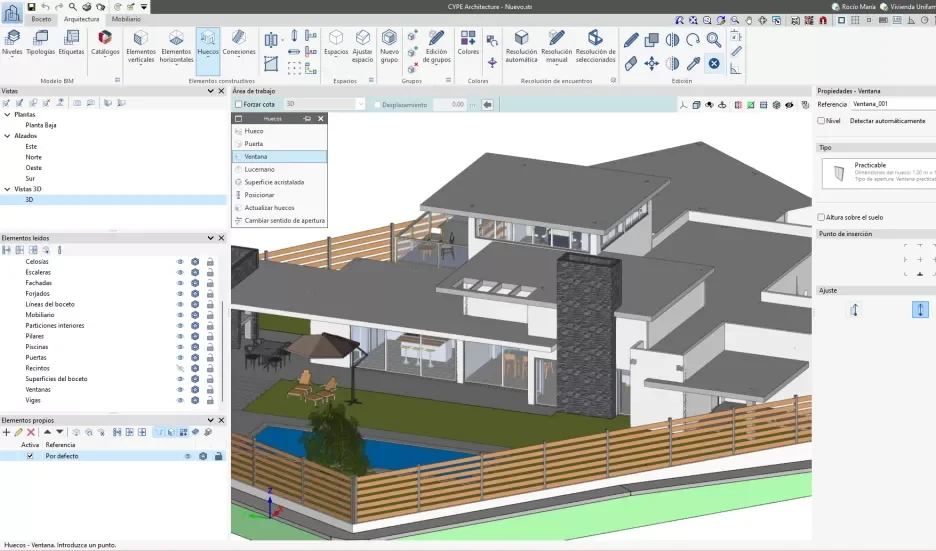The image size is (936, 551).
Task: Switch to the Mobiliario ribbon tab
Action: 126,19
